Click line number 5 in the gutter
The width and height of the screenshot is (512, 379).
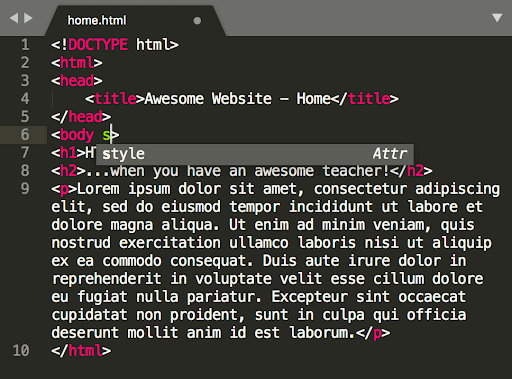pos(25,117)
